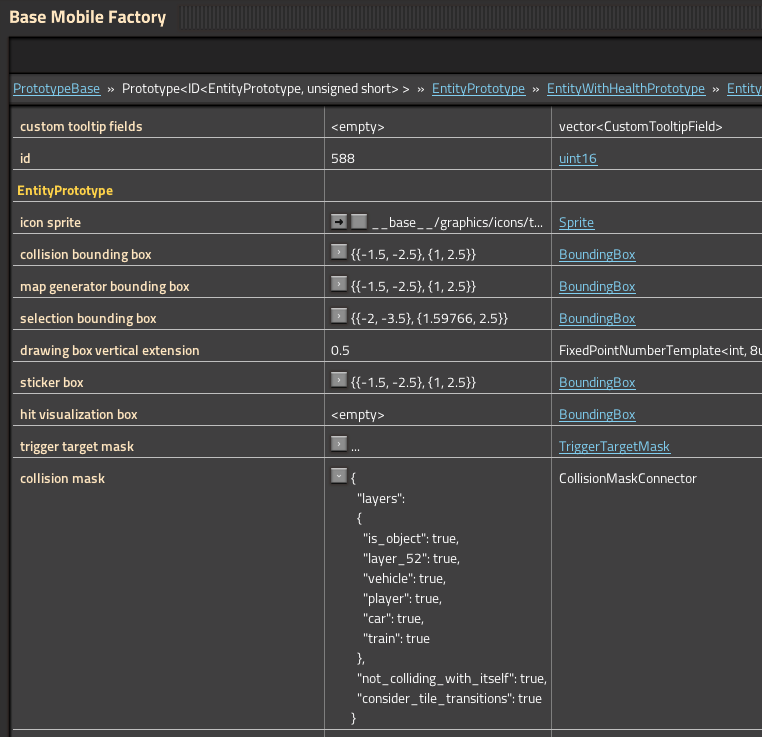Click the custom tooltip fields label
The image size is (762, 737).
tap(81, 126)
